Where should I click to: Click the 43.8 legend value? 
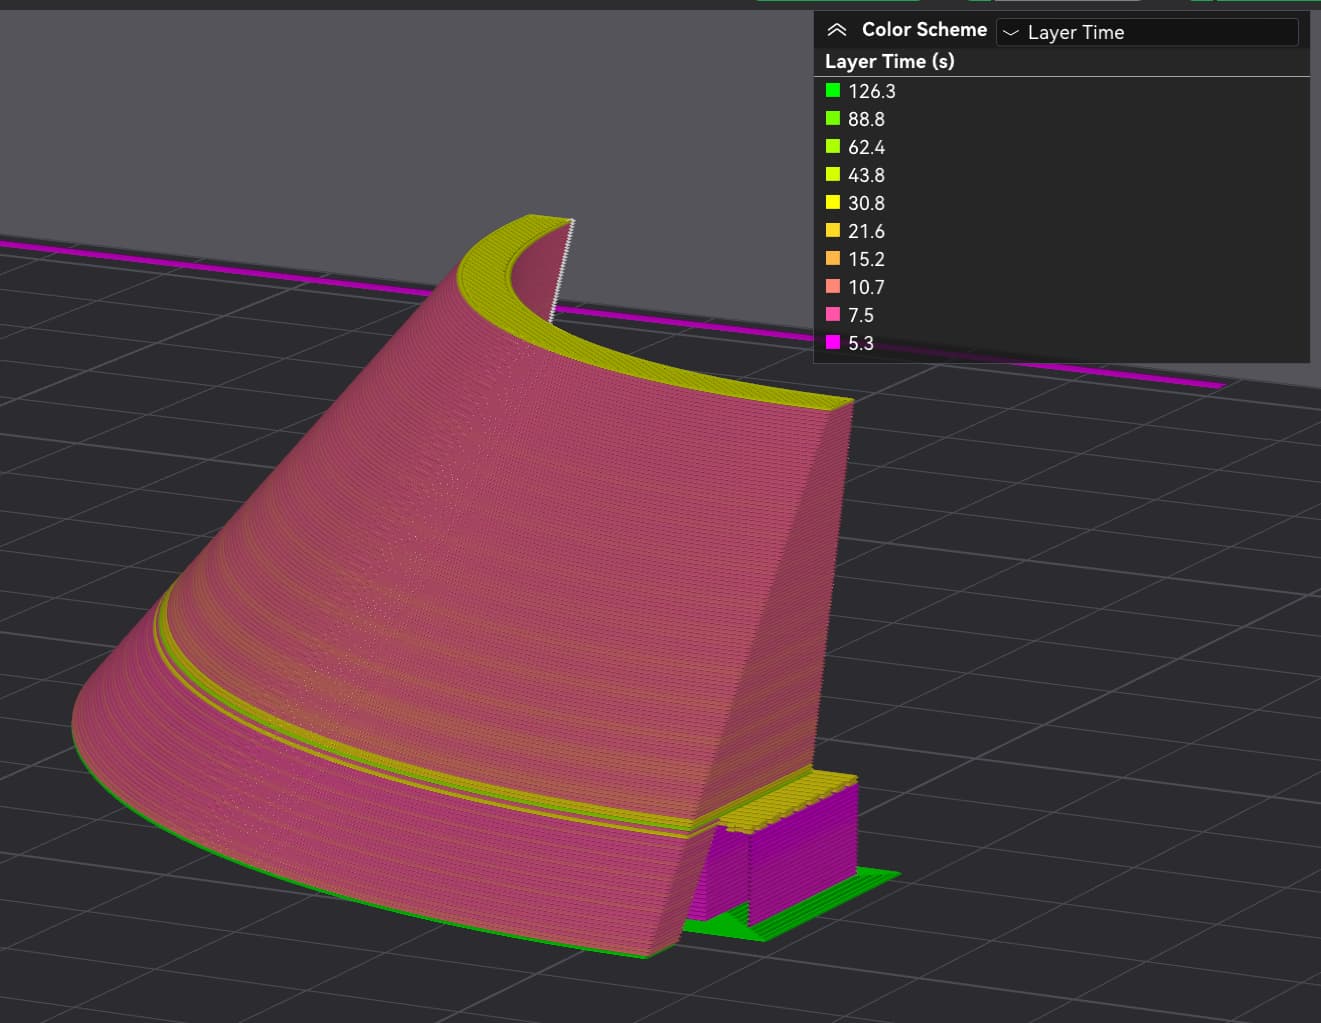866,175
